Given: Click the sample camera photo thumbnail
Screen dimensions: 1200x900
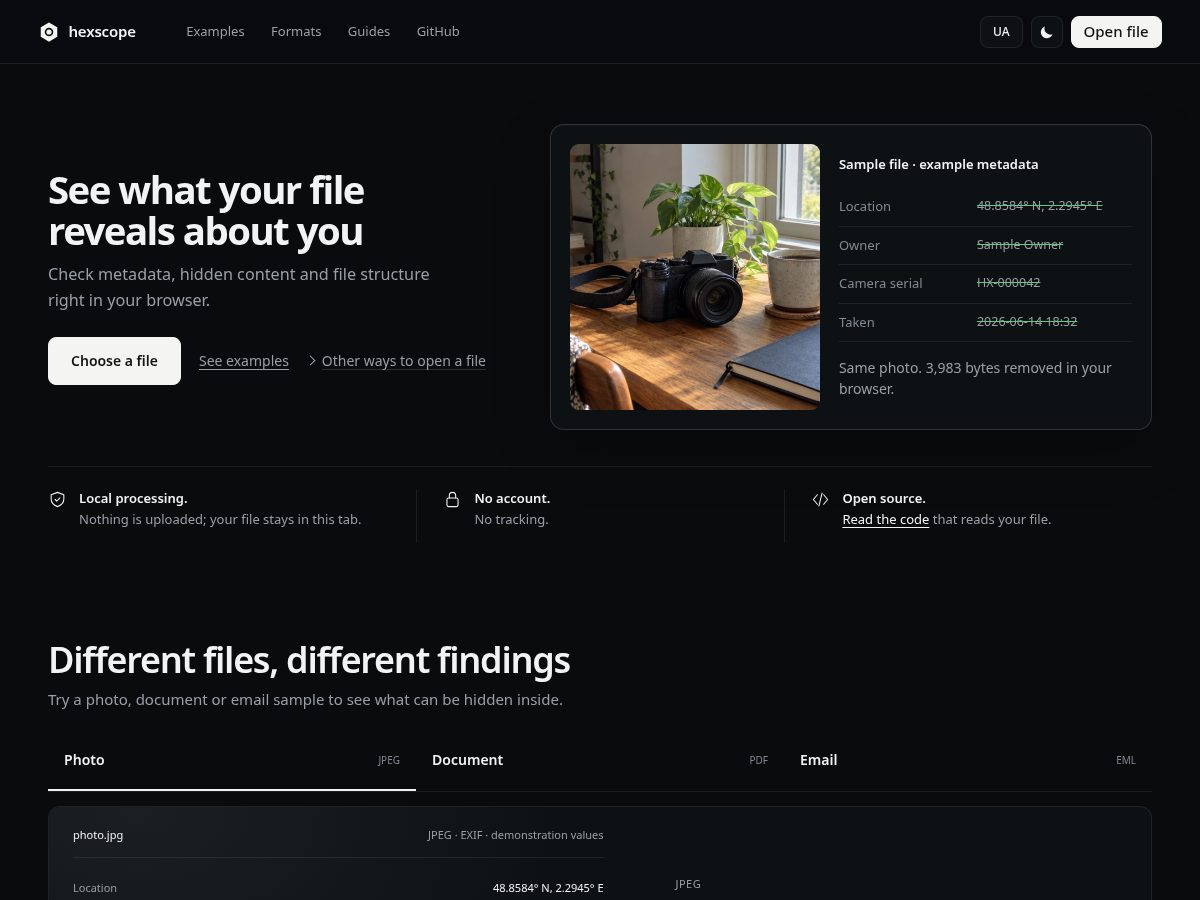Looking at the screenshot, I should [x=695, y=277].
